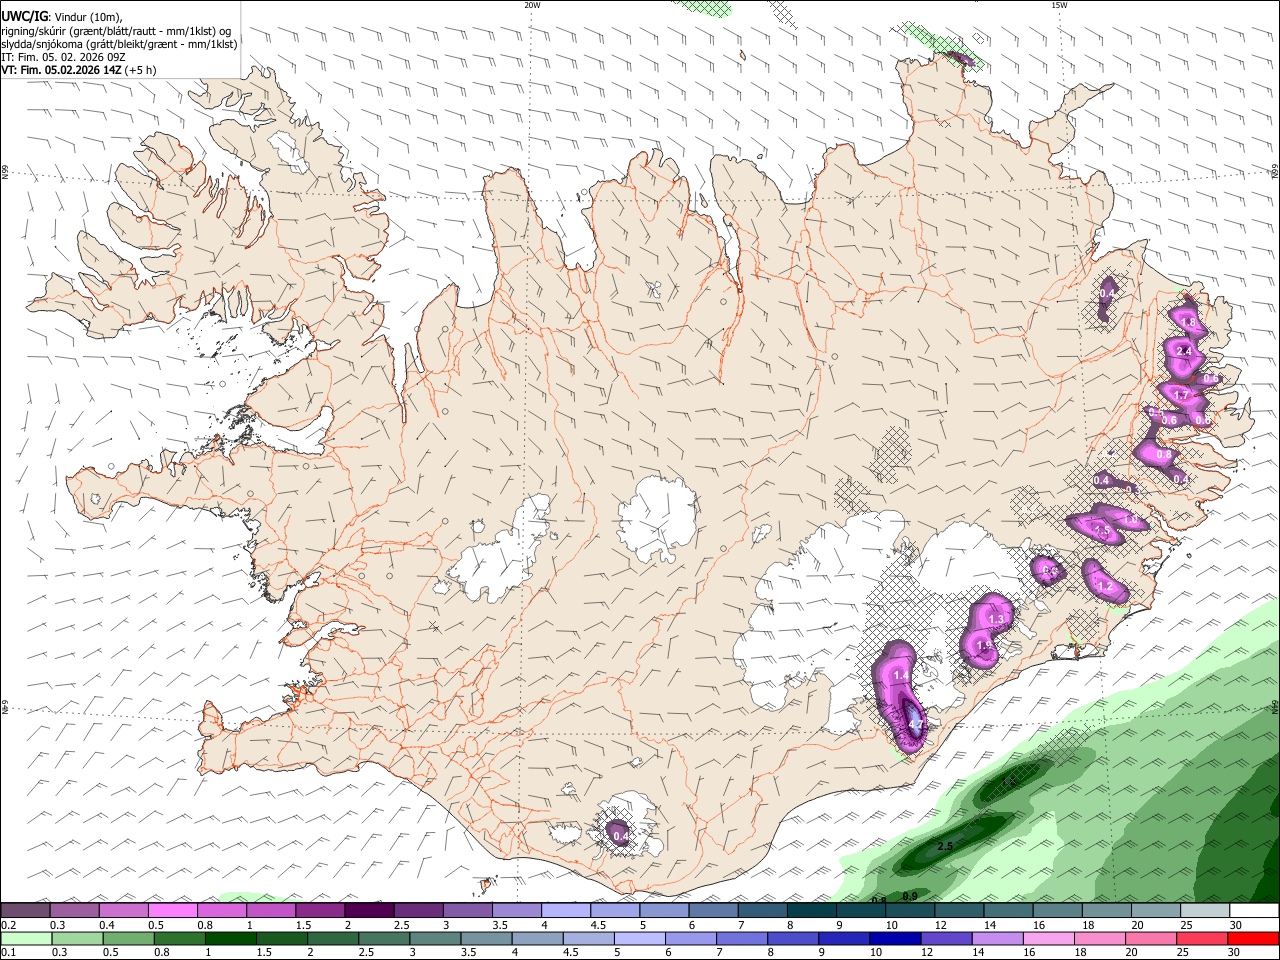
Task: Pick the darkest navy blue swatch in the lower rain scale
Action: point(893,939)
